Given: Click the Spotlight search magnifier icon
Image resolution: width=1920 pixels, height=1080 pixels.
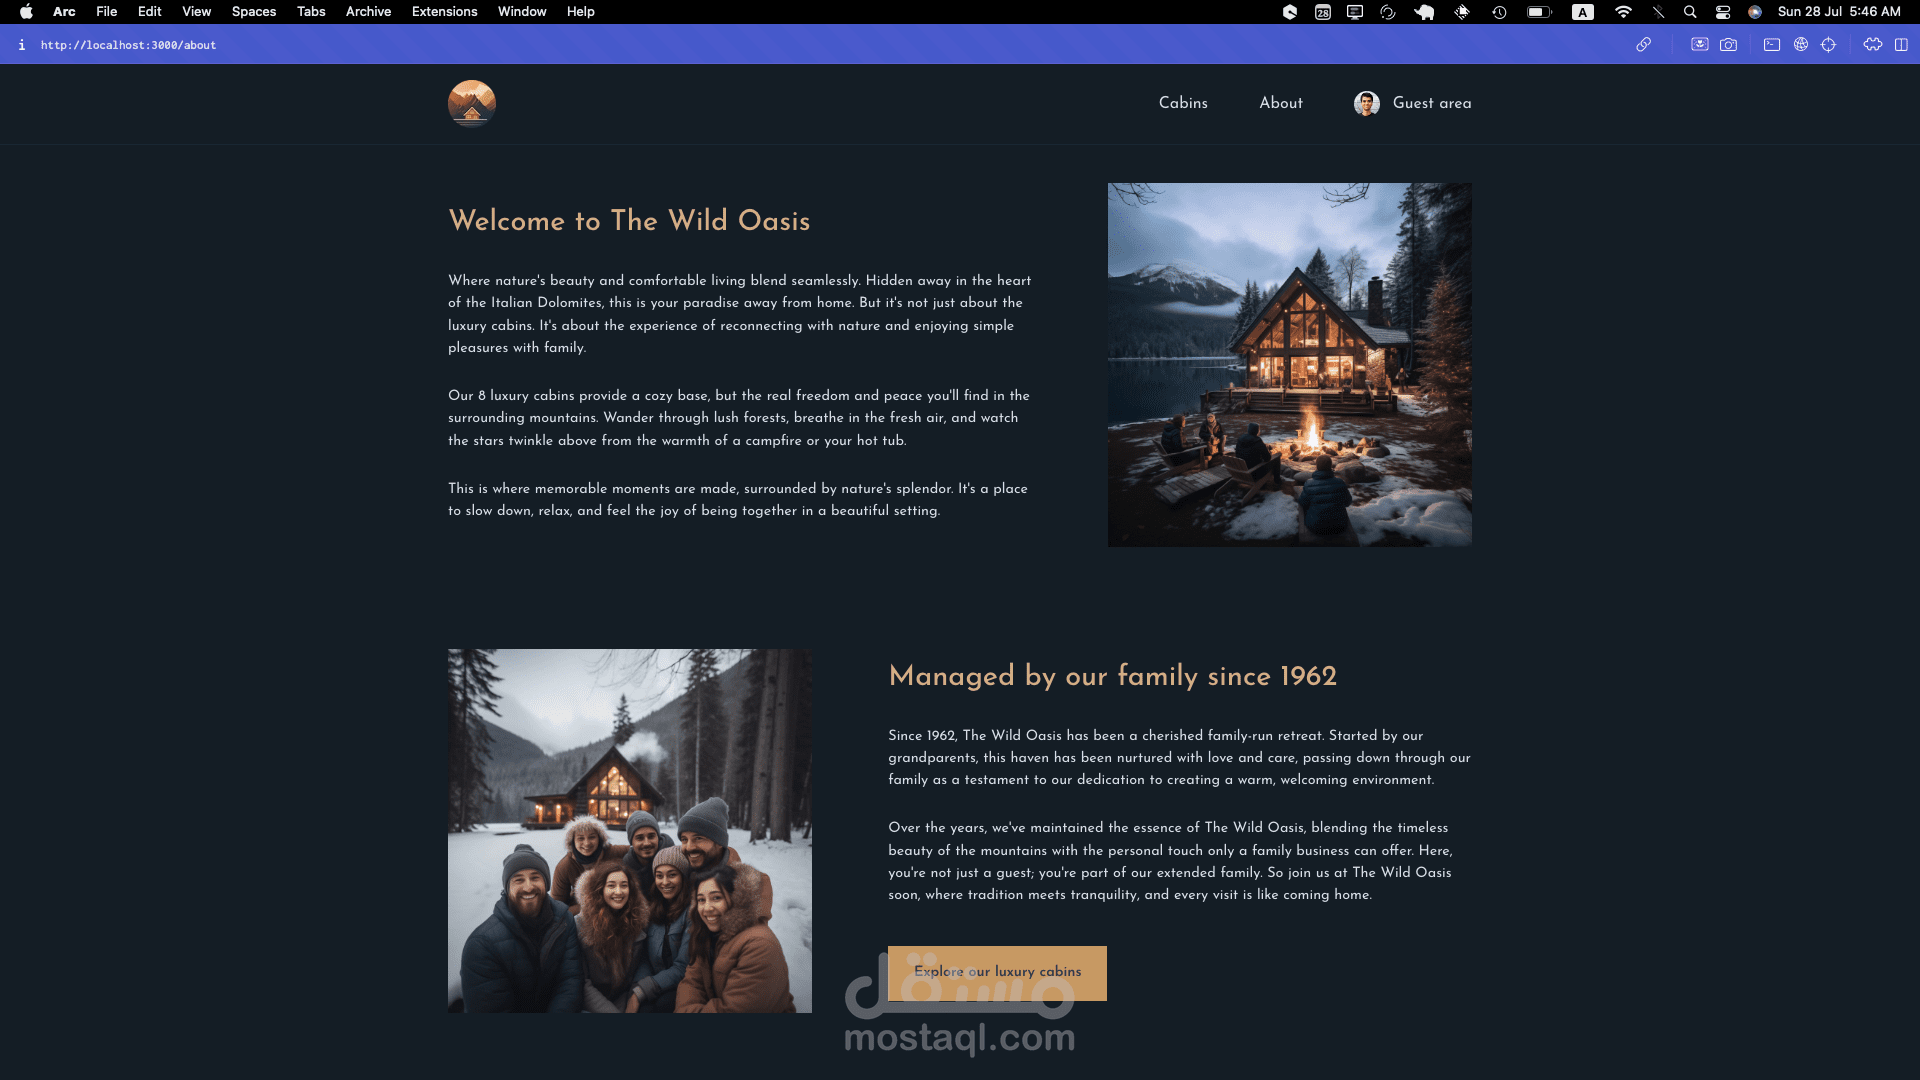Looking at the screenshot, I should [x=1690, y=12].
